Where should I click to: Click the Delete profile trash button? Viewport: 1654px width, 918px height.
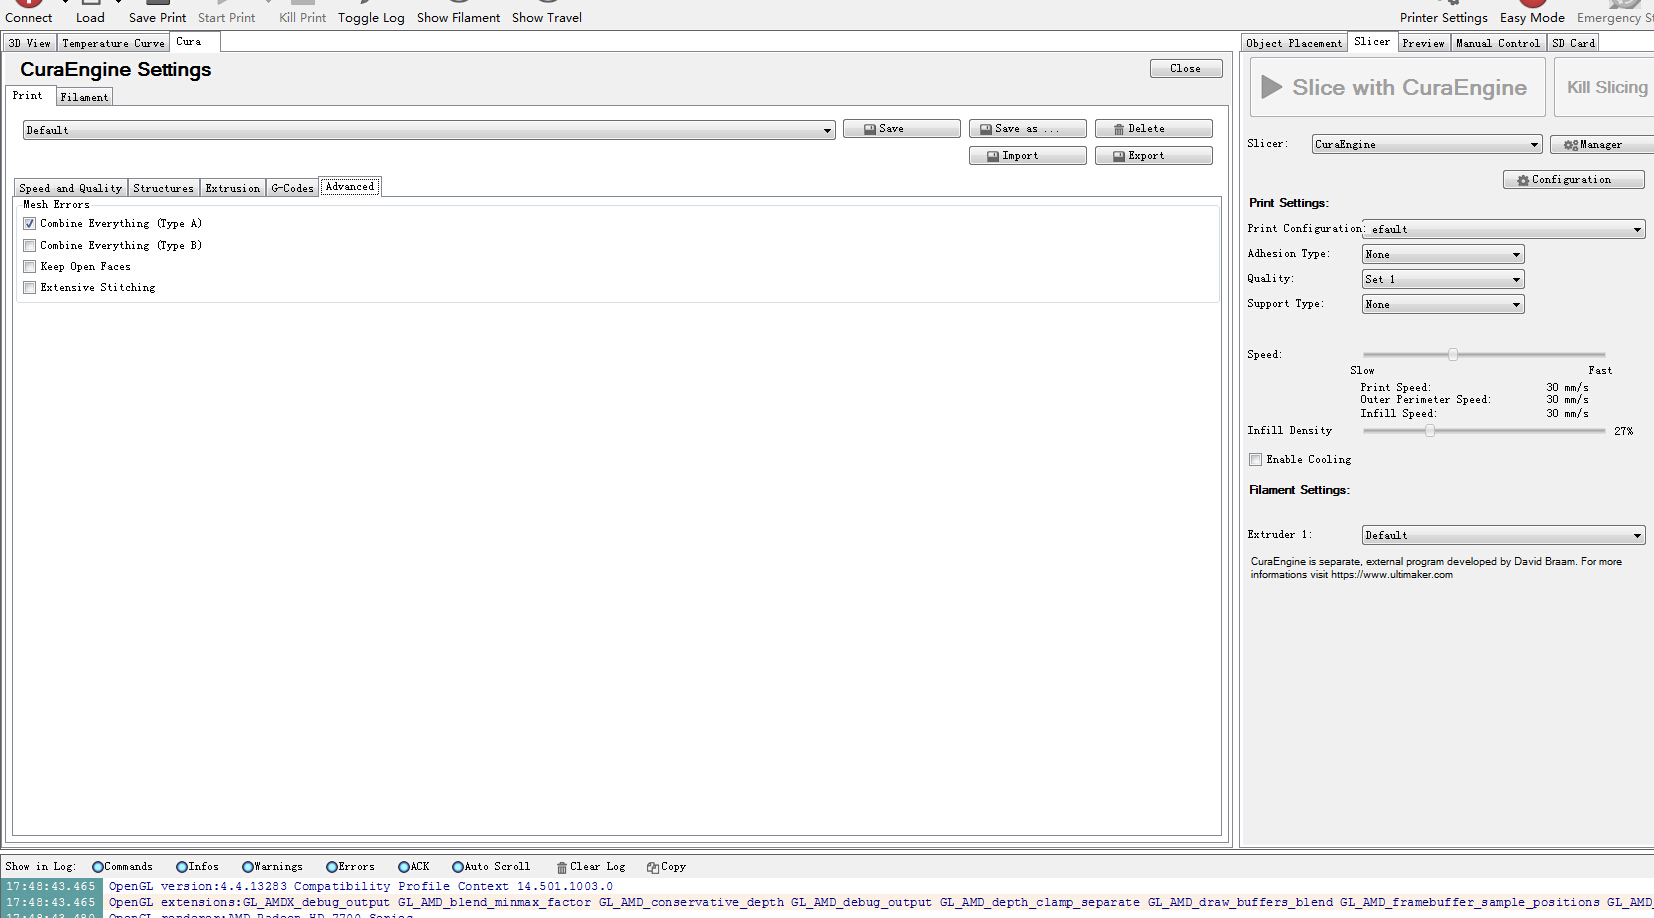click(x=1153, y=129)
